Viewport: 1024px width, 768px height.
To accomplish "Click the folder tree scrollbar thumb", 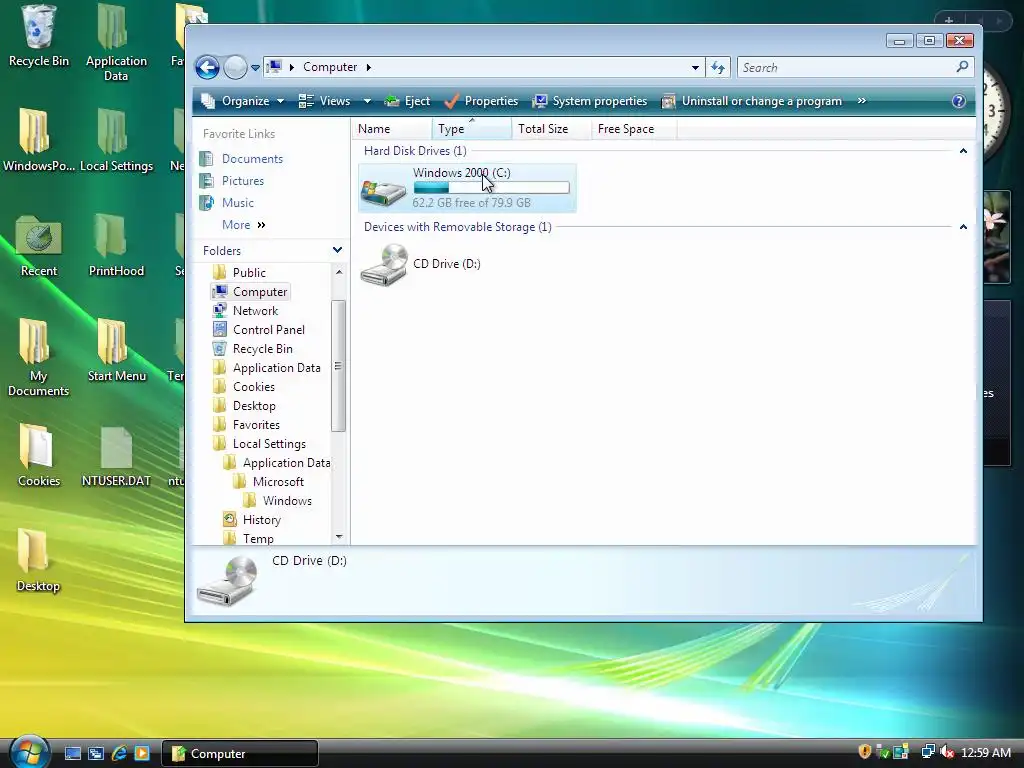I will coord(338,366).
